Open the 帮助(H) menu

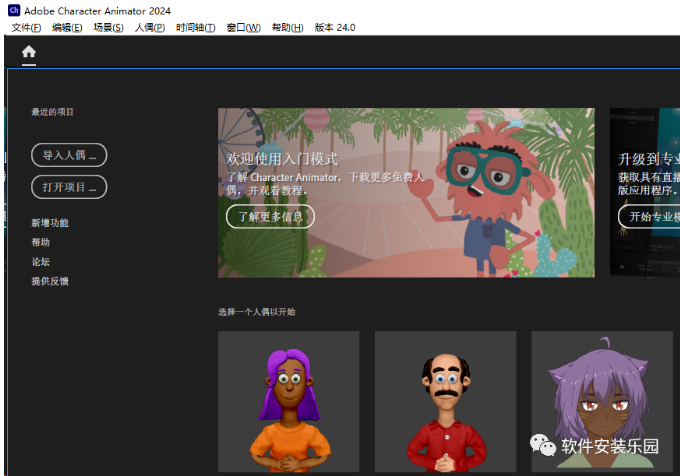click(288, 28)
